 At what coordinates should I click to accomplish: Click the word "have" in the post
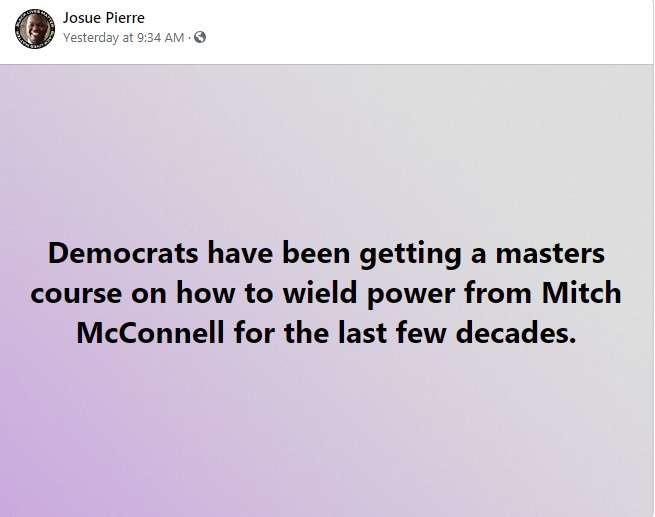(x=240, y=252)
